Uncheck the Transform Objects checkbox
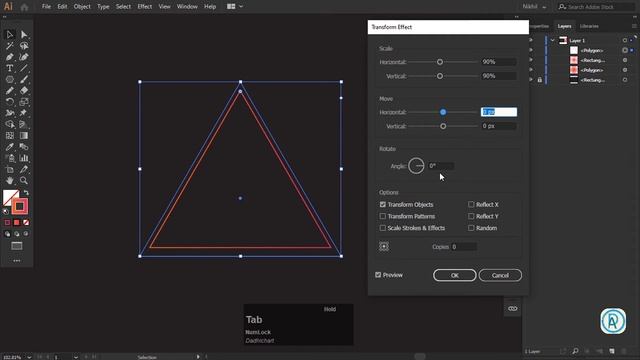 [382, 204]
